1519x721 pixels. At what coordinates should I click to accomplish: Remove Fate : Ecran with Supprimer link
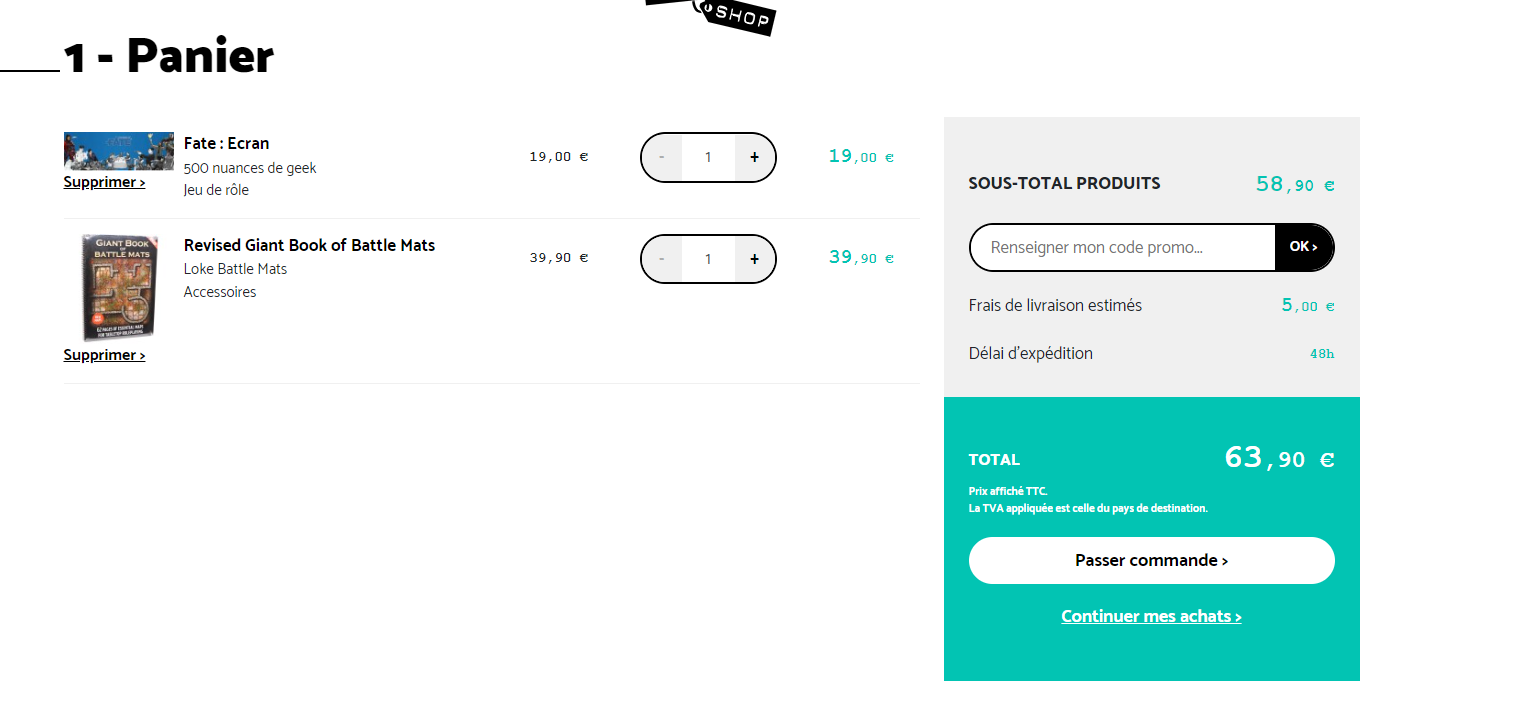click(x=104, y=182)
